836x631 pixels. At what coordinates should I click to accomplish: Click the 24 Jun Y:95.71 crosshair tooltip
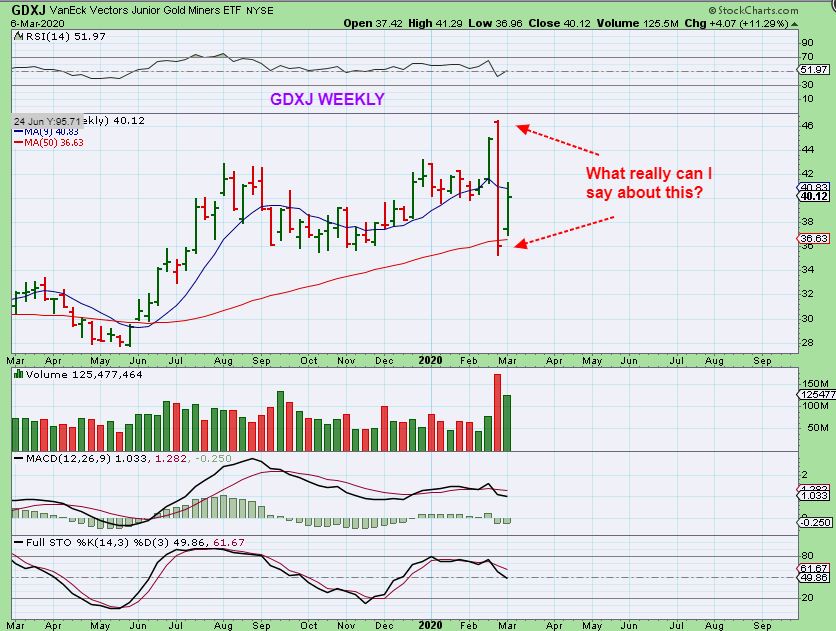[47, 122]
